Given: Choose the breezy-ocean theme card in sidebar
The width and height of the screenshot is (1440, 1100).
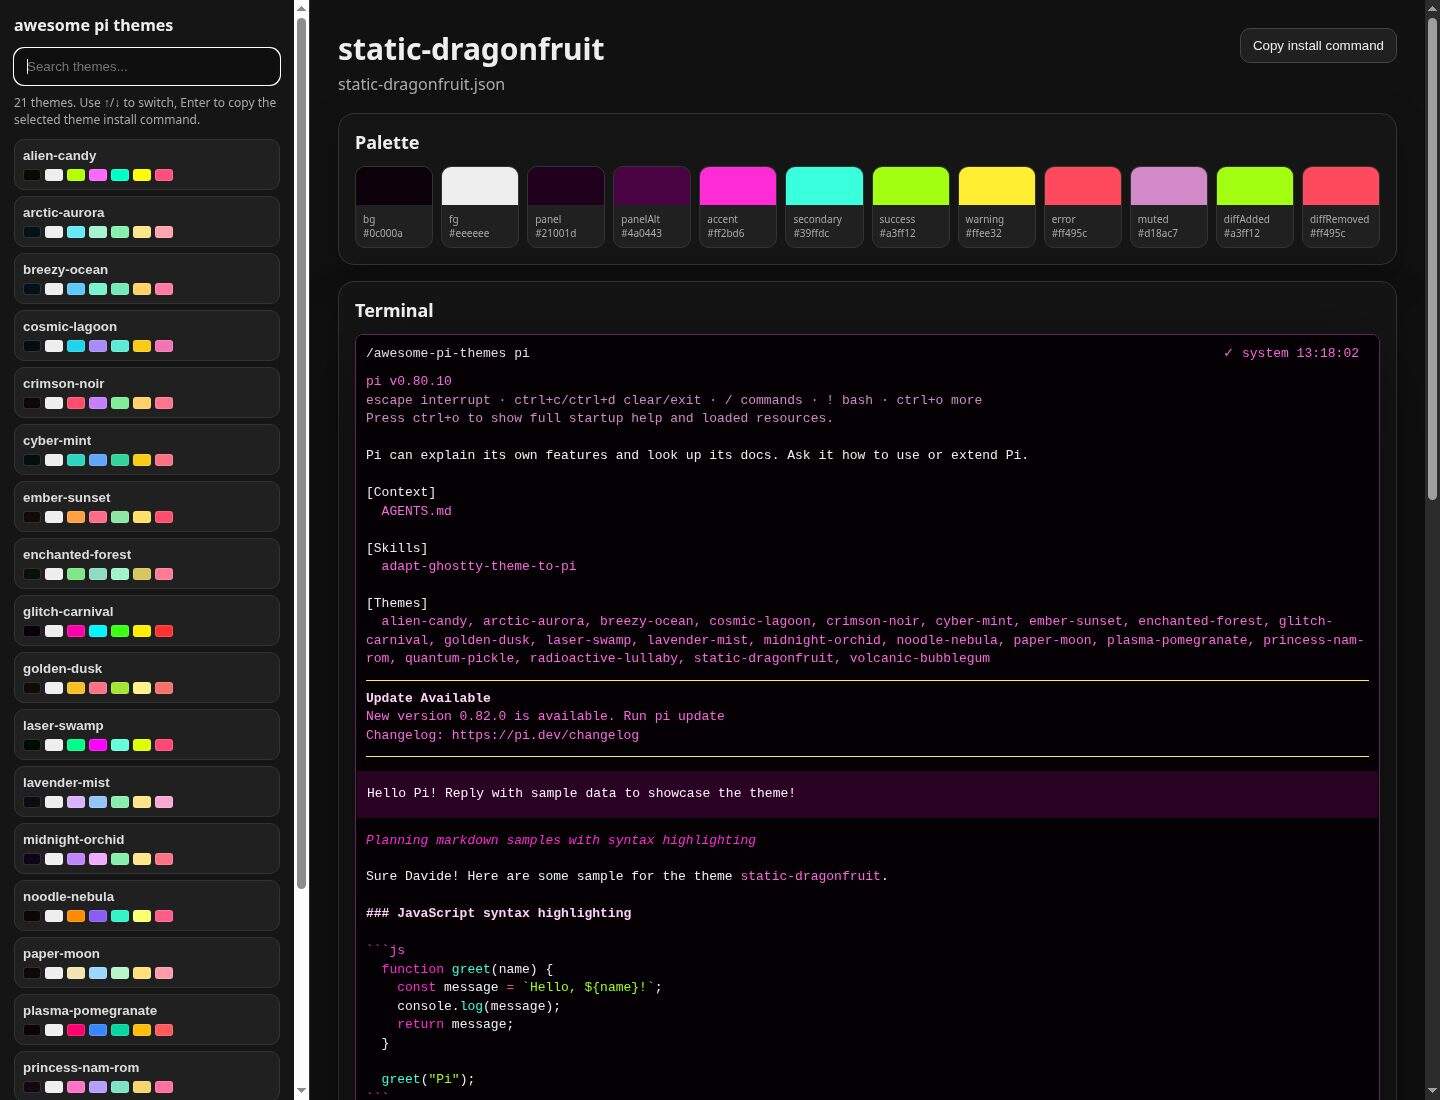Looking at the screenshot, I should (147, 279).
